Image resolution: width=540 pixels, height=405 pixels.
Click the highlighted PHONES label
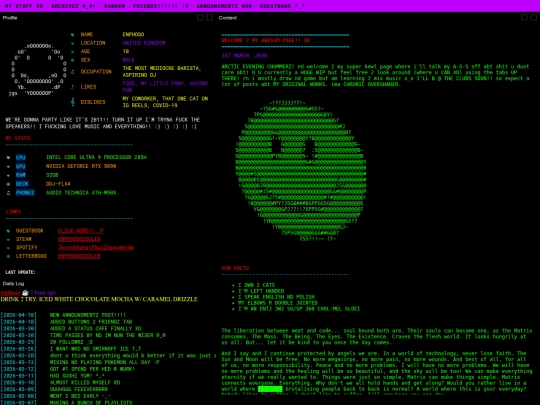click(x=25, y=193)
